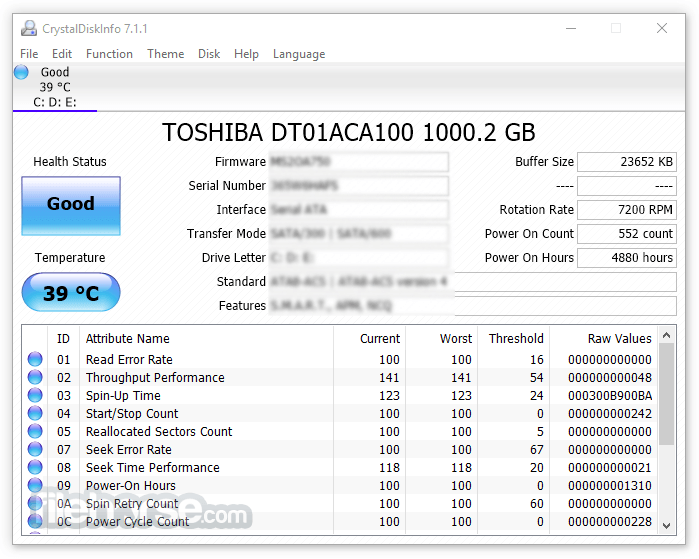
Task: Click the status orb for Power-On Hours
Action: 35,485
